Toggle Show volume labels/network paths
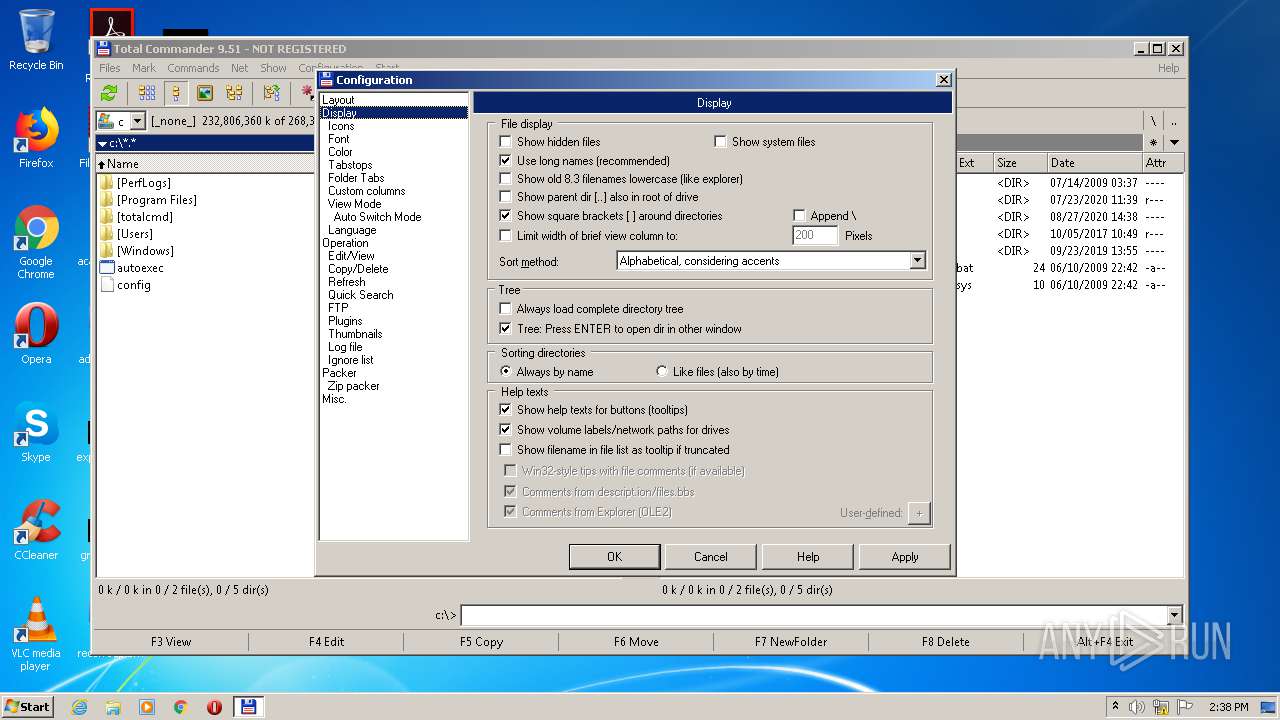Viewport: 1280px width, 720px height. [505, 430]
